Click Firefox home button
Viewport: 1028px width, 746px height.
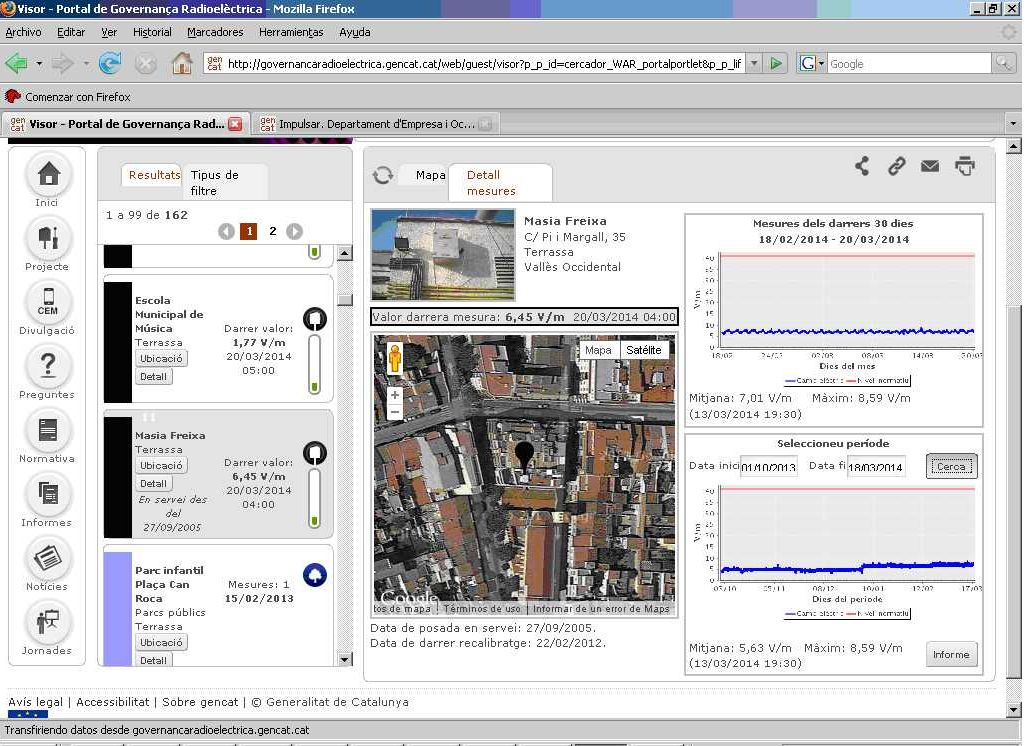[182, 64]
